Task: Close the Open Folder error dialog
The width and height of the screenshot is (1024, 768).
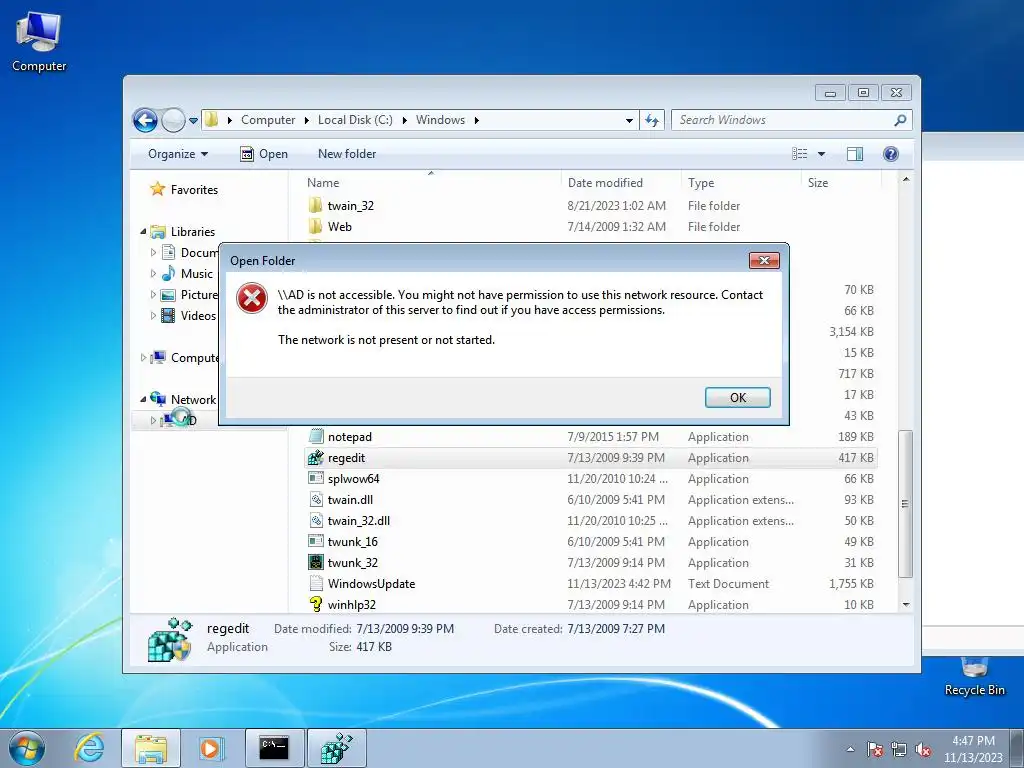Action: 764,261
